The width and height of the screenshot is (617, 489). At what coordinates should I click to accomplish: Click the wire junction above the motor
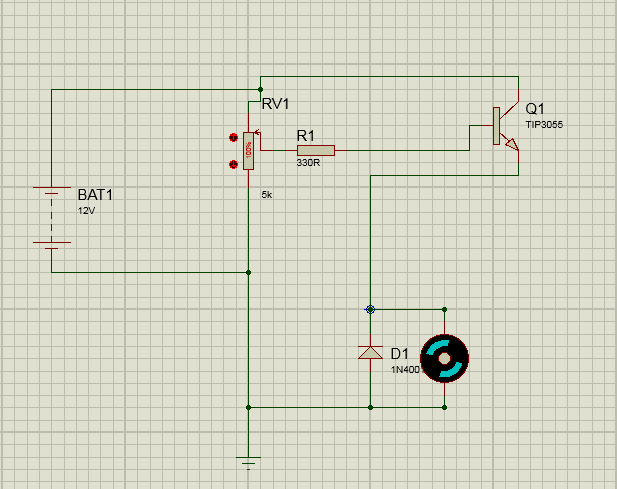point(444,310)
